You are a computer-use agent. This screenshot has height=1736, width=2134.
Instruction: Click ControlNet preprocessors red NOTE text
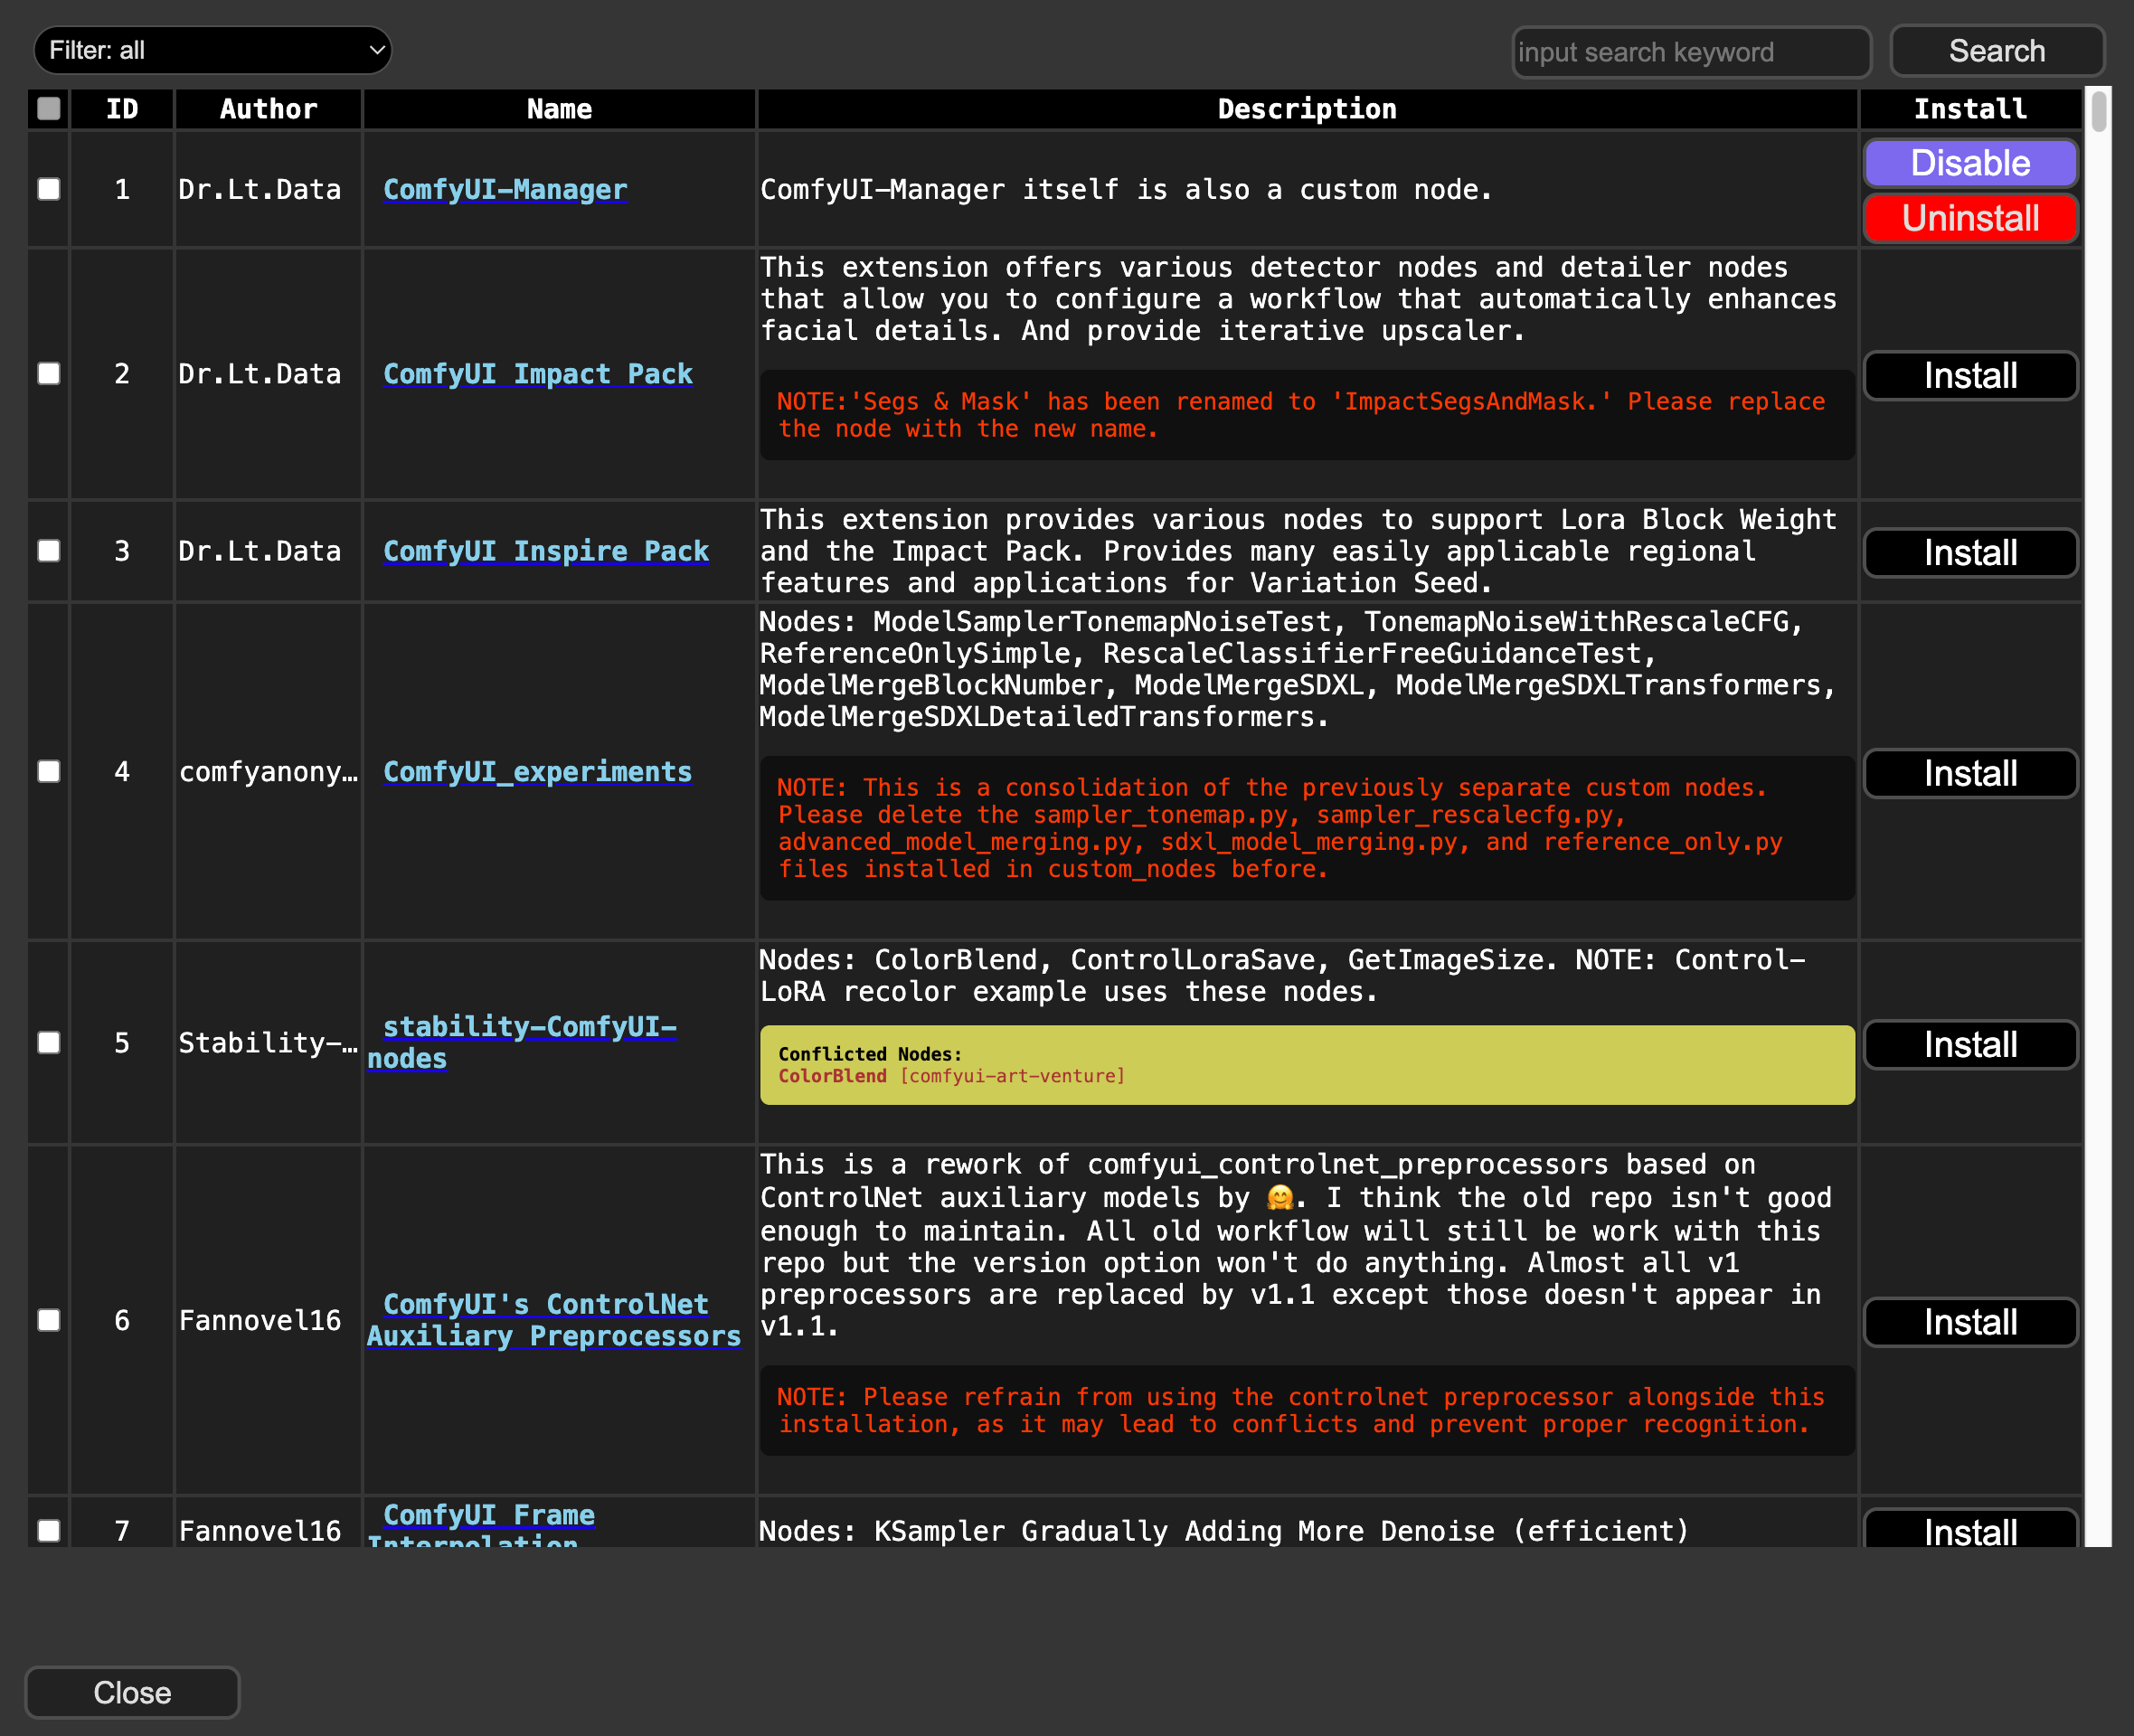1300,1410
